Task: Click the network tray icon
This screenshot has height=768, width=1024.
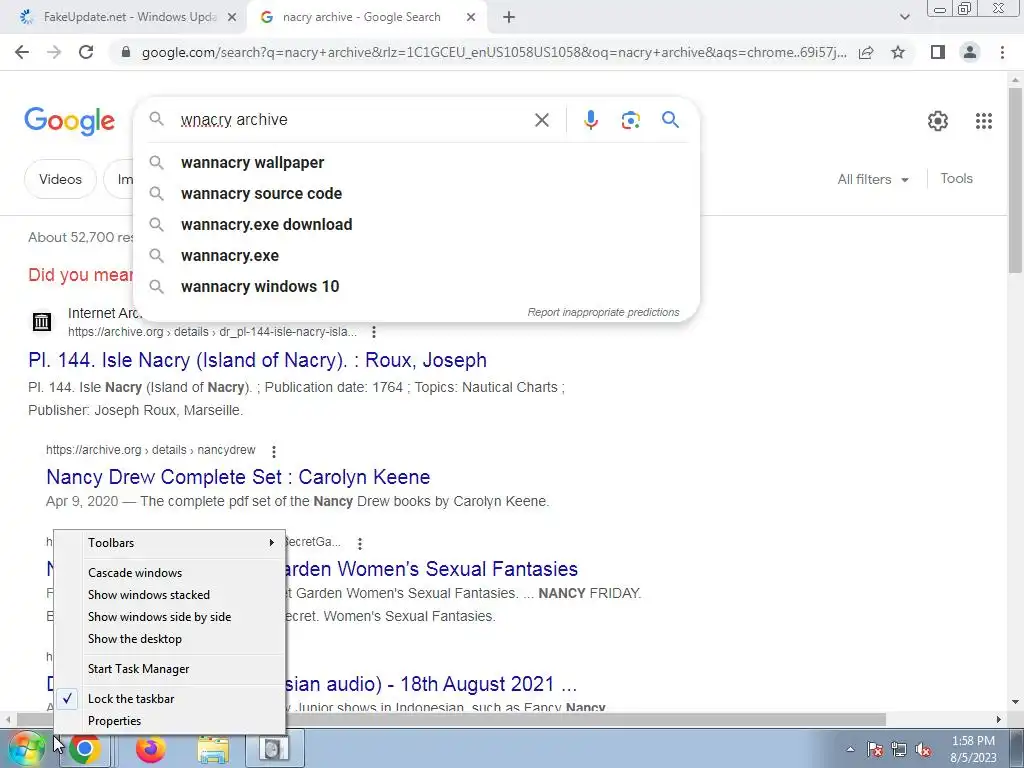Action: pyautogui.click(x=899, y=750)
